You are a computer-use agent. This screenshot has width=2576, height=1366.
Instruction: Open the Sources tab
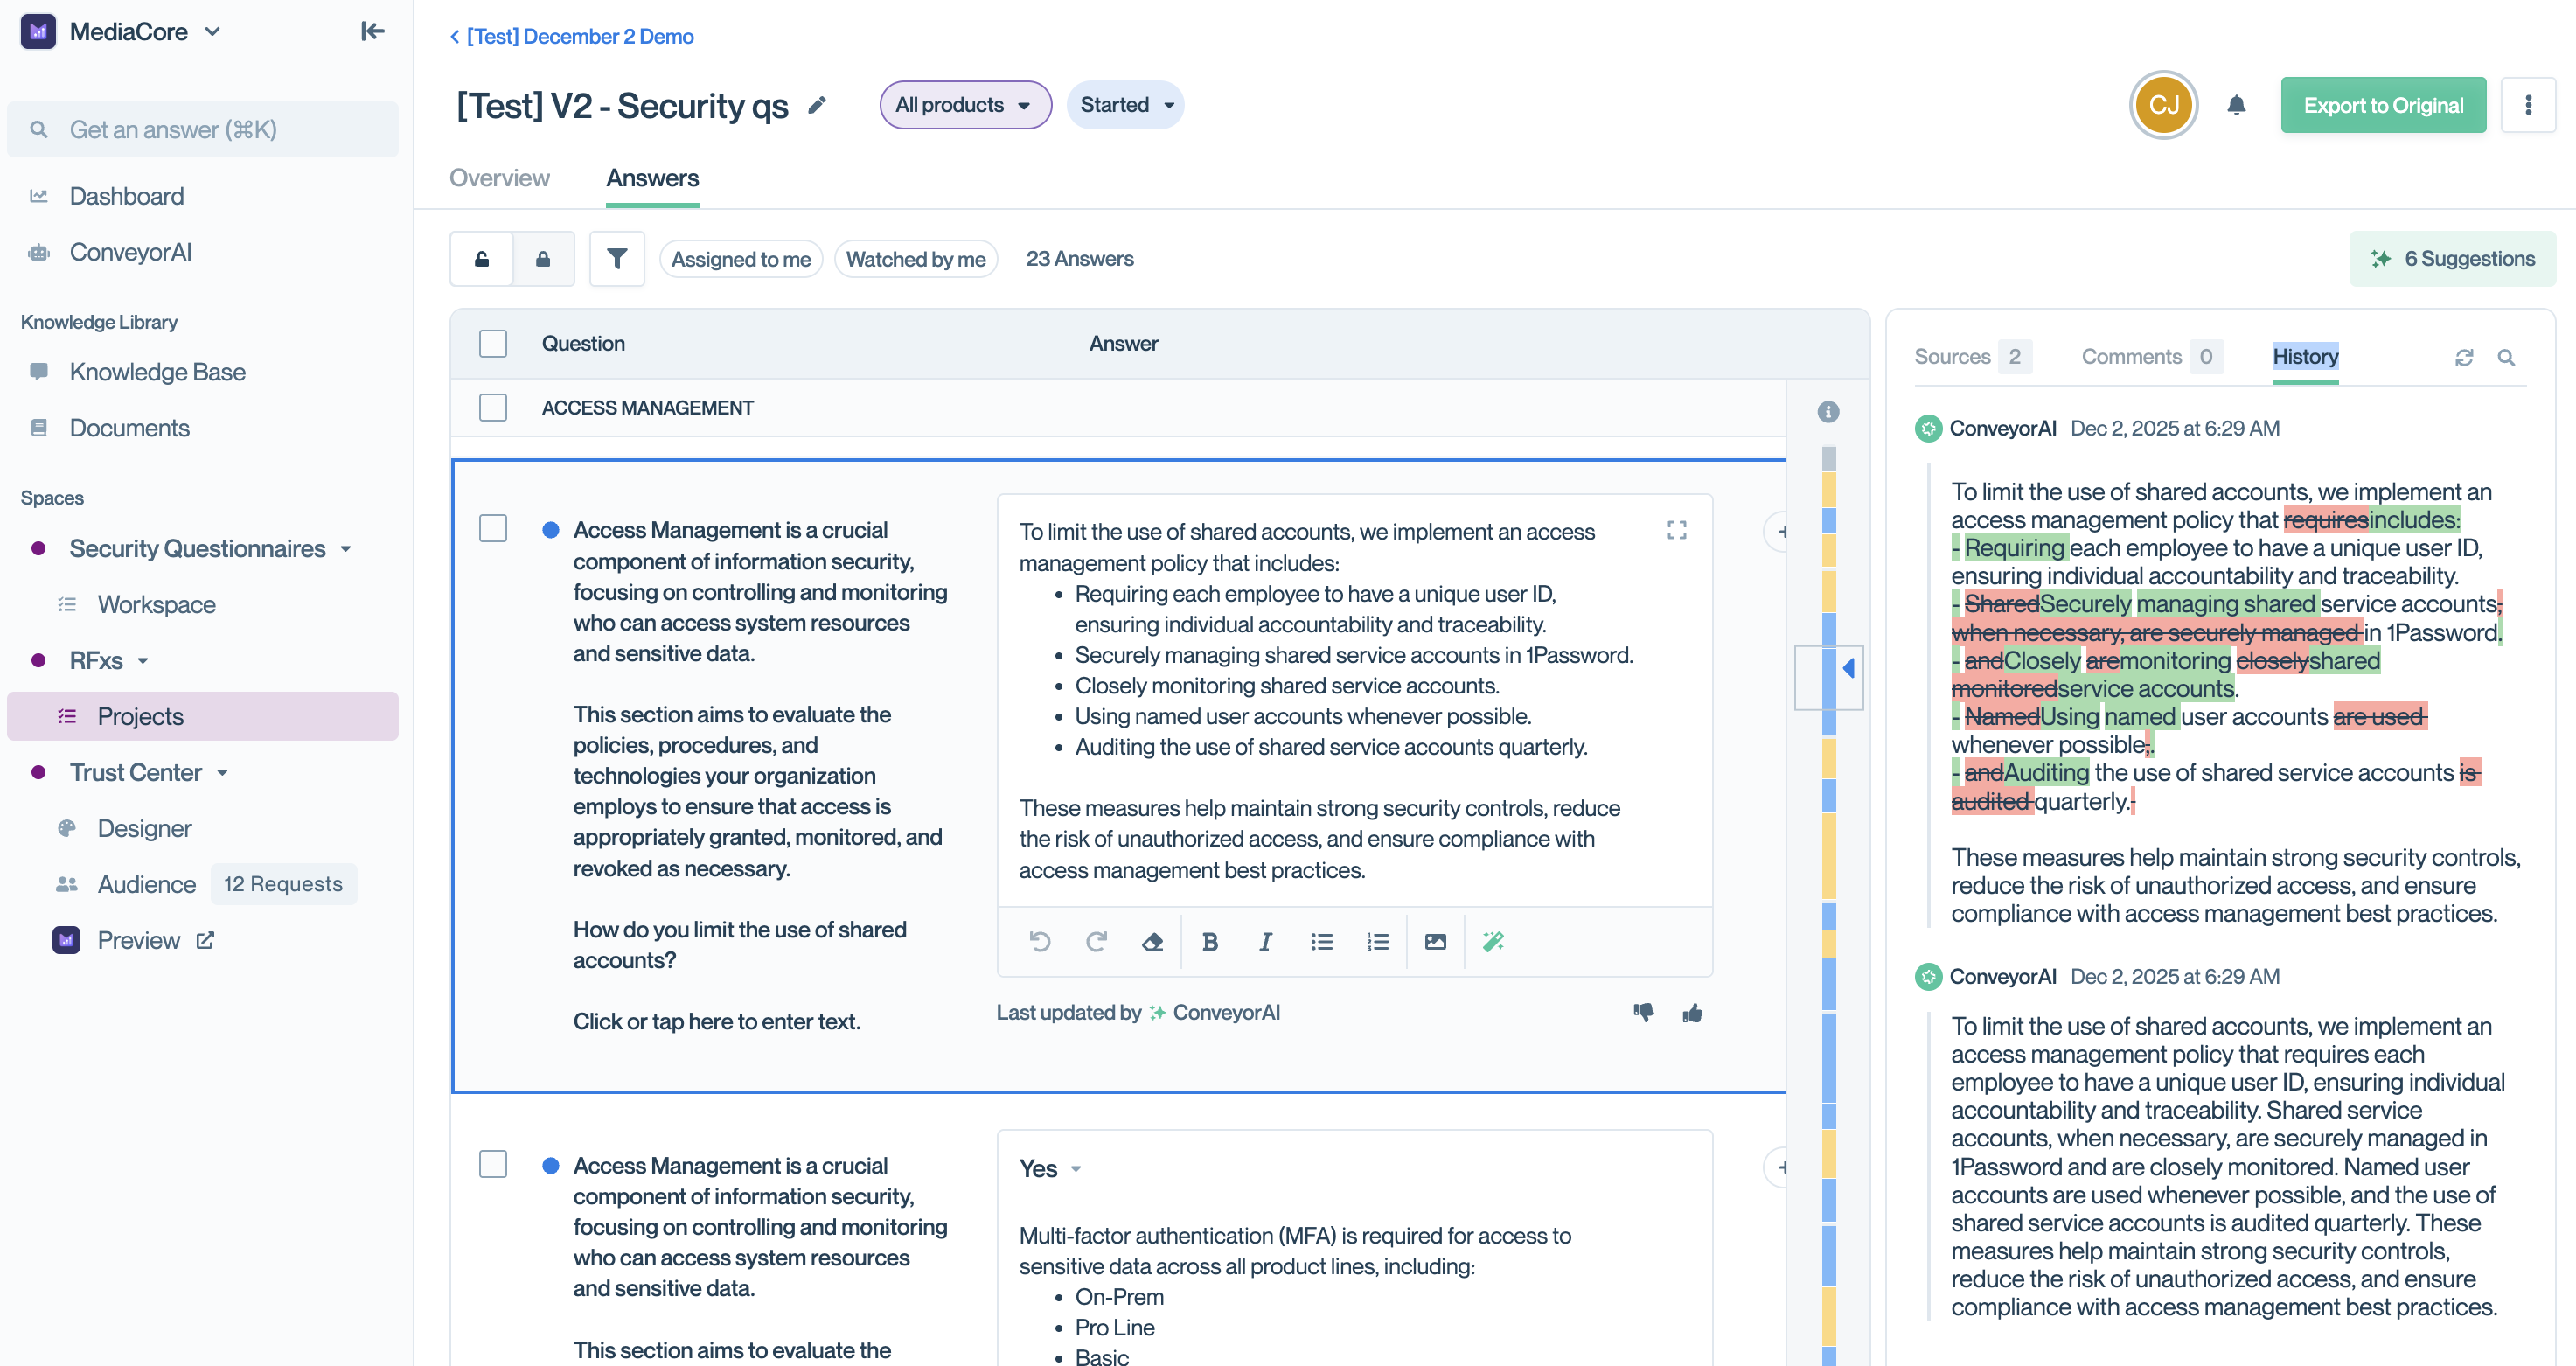point(1952,357)
